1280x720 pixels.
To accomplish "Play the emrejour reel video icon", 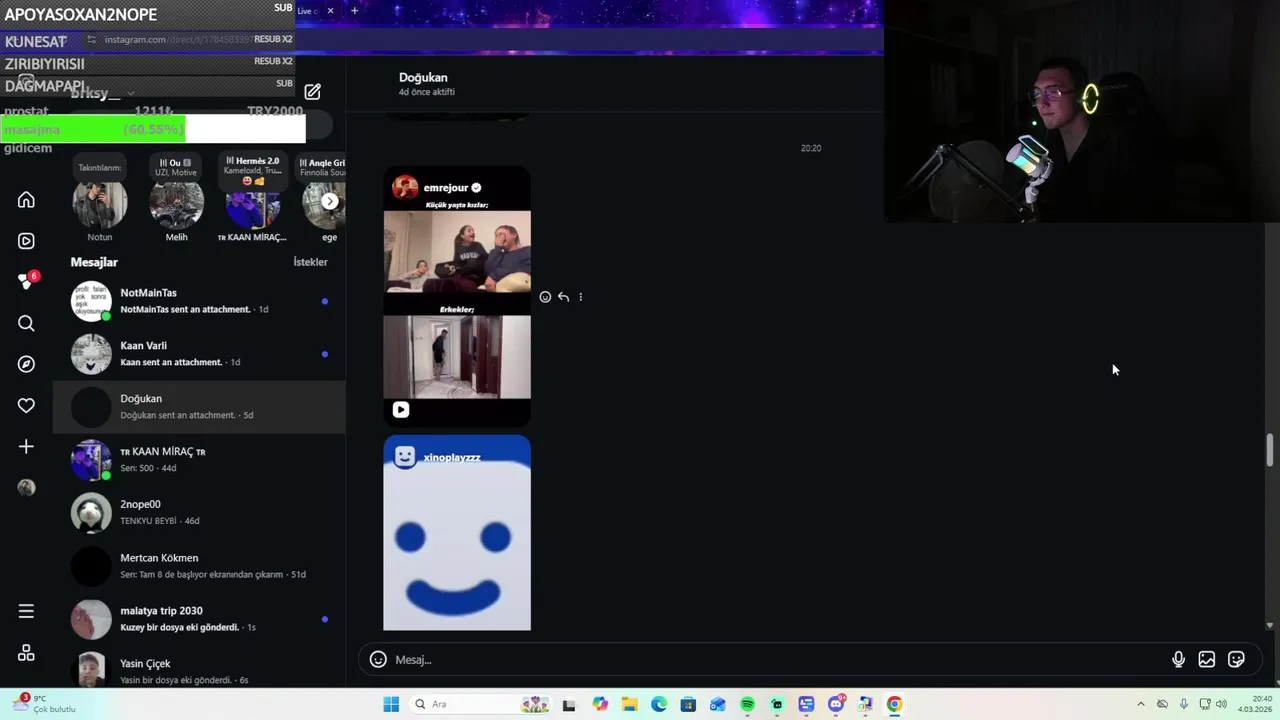I will [401, 409].
